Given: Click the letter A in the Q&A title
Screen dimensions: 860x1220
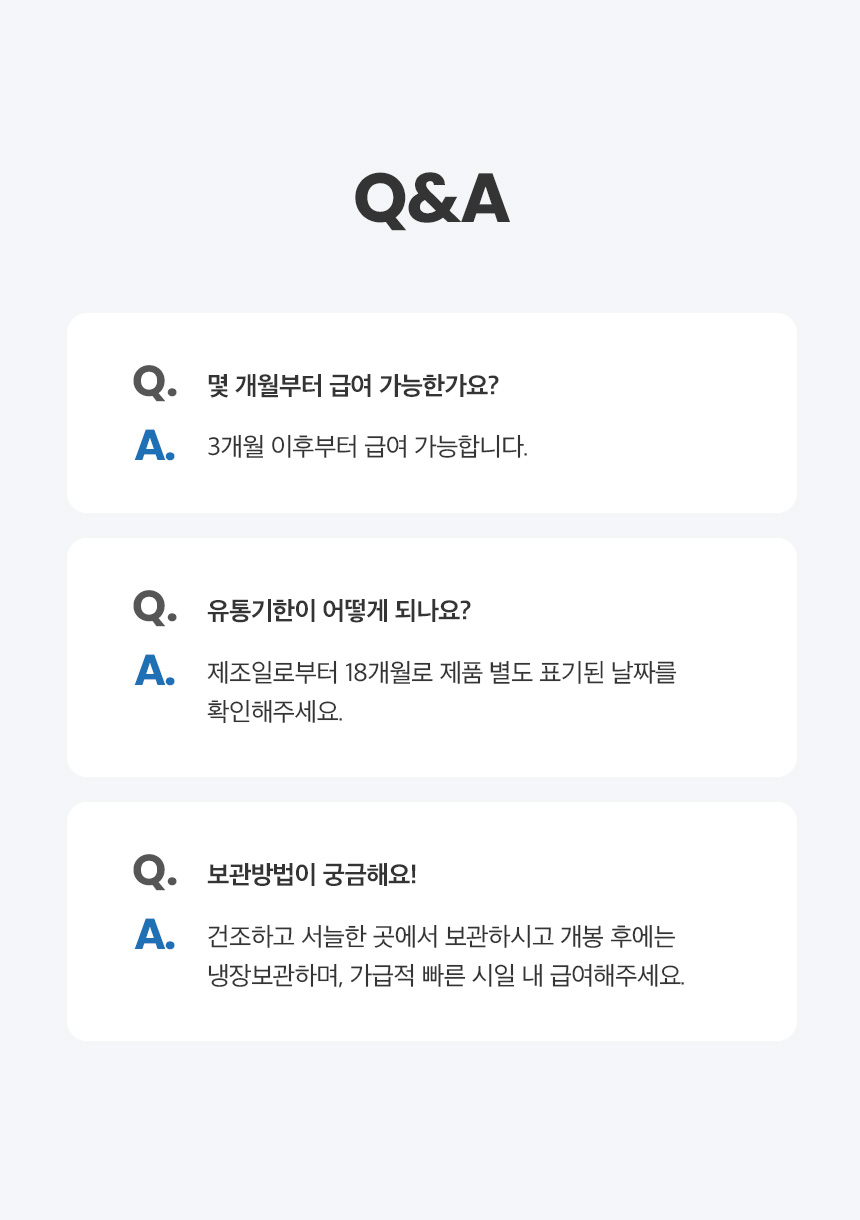Looking at the screenshot, I should (x=484, y=200).
